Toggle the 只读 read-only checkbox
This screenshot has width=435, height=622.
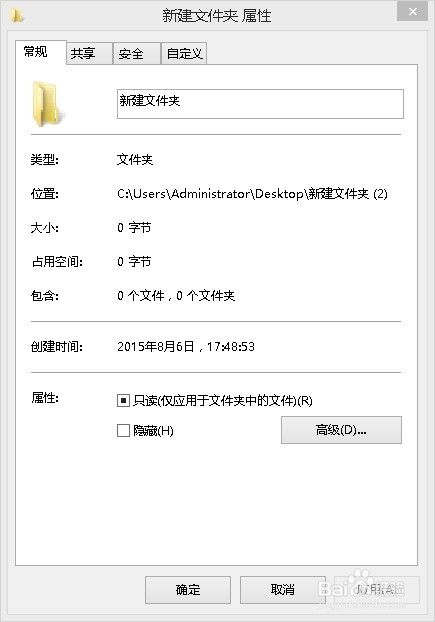pyautogui.click(x=123, y=401)
